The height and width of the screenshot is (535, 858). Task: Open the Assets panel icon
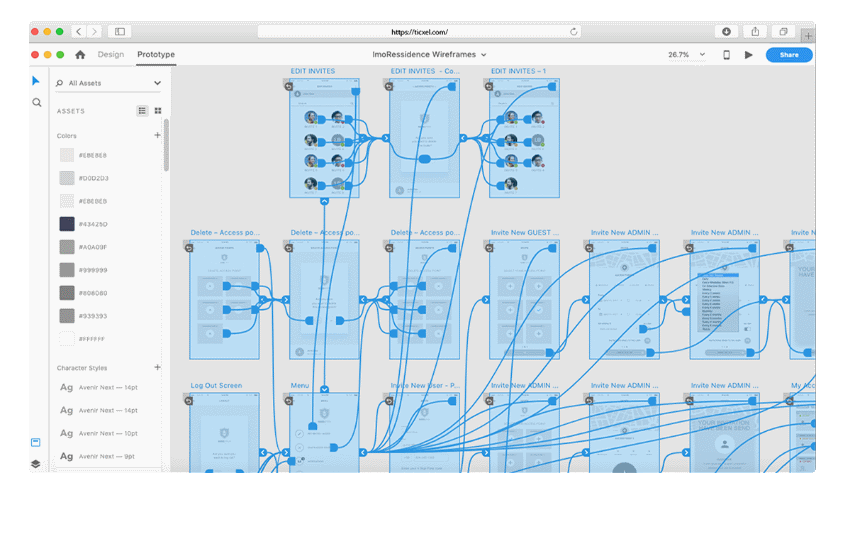(x=36, y=442)
